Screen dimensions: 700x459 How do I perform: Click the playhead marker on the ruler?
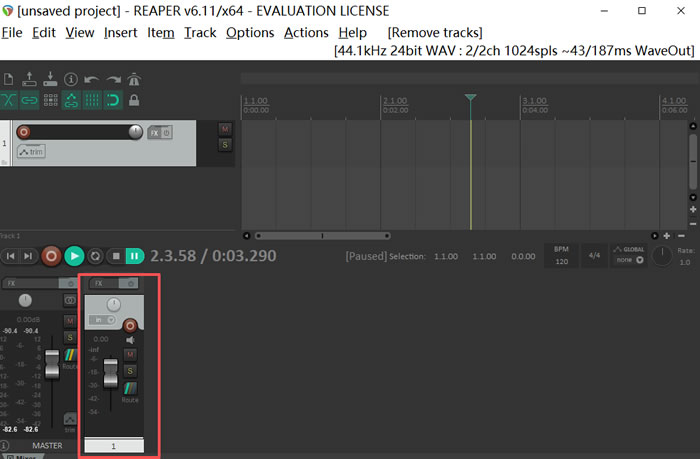coord(470,97)
